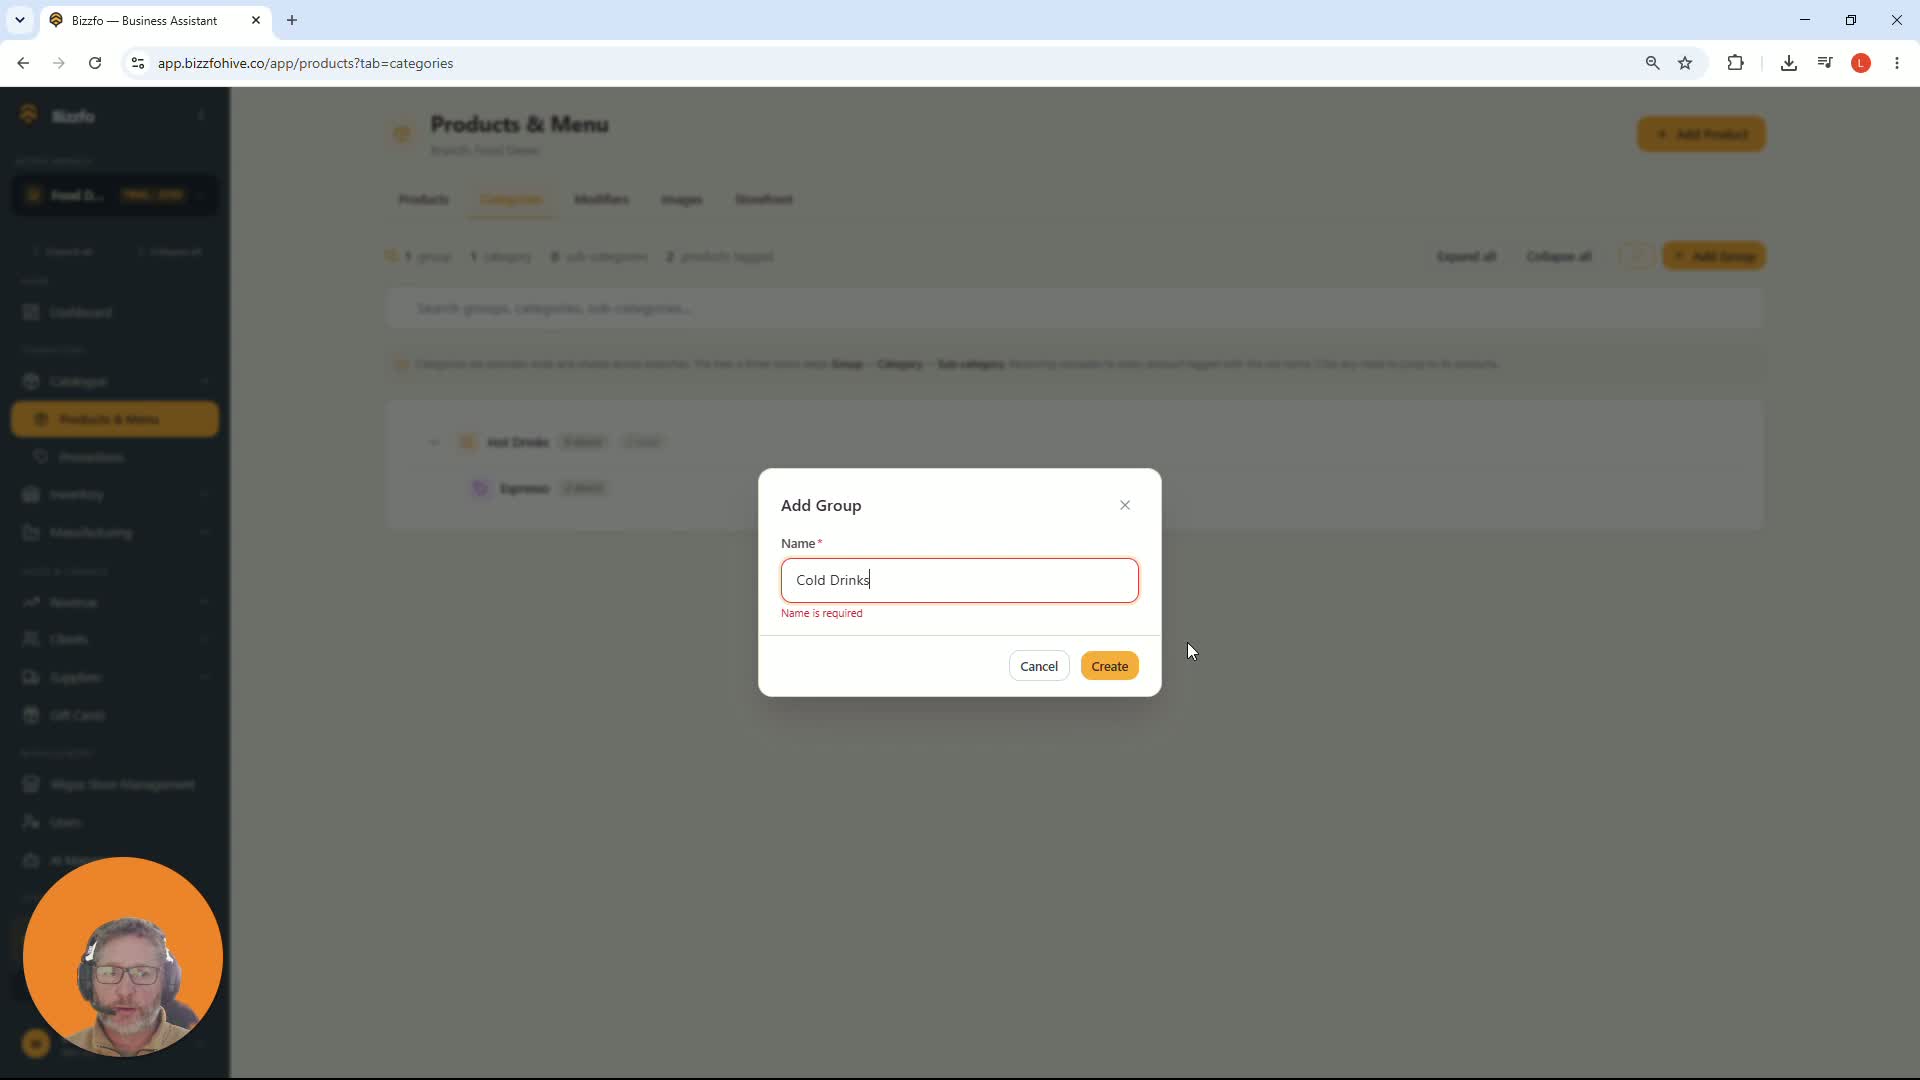Image resolution: width=1920 pixels, height=1080 pixels.
Task: Bookmark this page with star icon
Action: (x=1685, y=63)
